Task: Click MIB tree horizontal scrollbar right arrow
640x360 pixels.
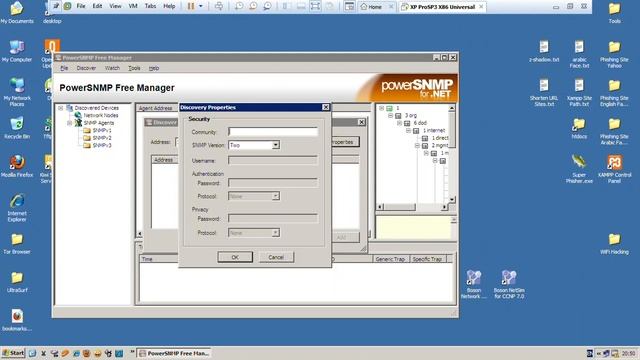Action: tap(444, 207)
